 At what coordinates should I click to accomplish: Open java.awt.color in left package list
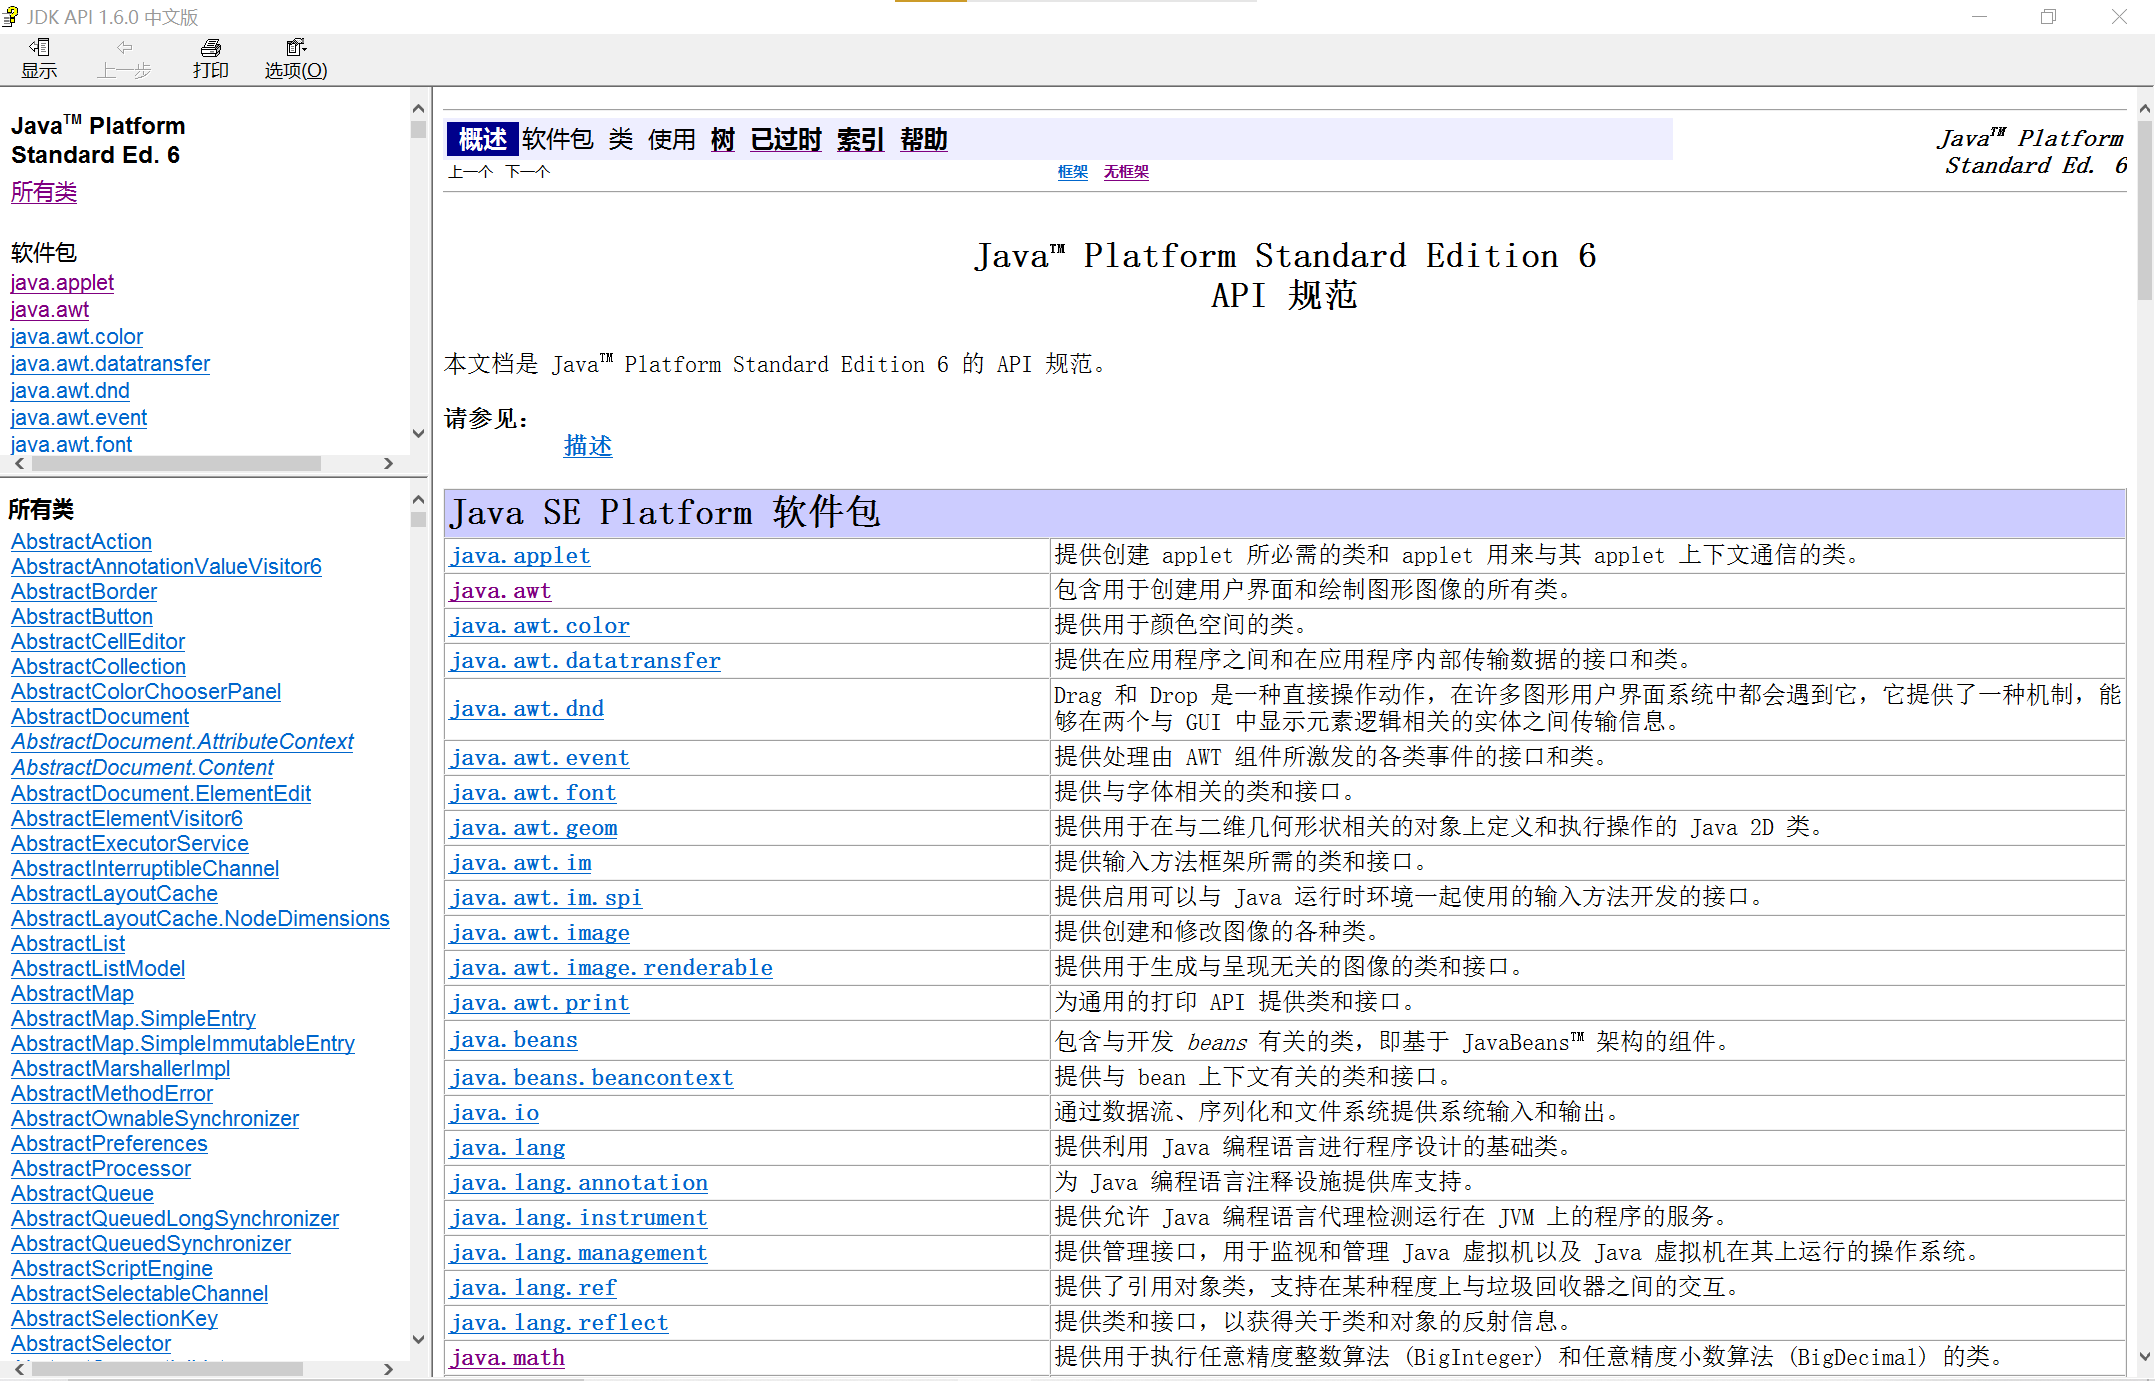[76, 337]
